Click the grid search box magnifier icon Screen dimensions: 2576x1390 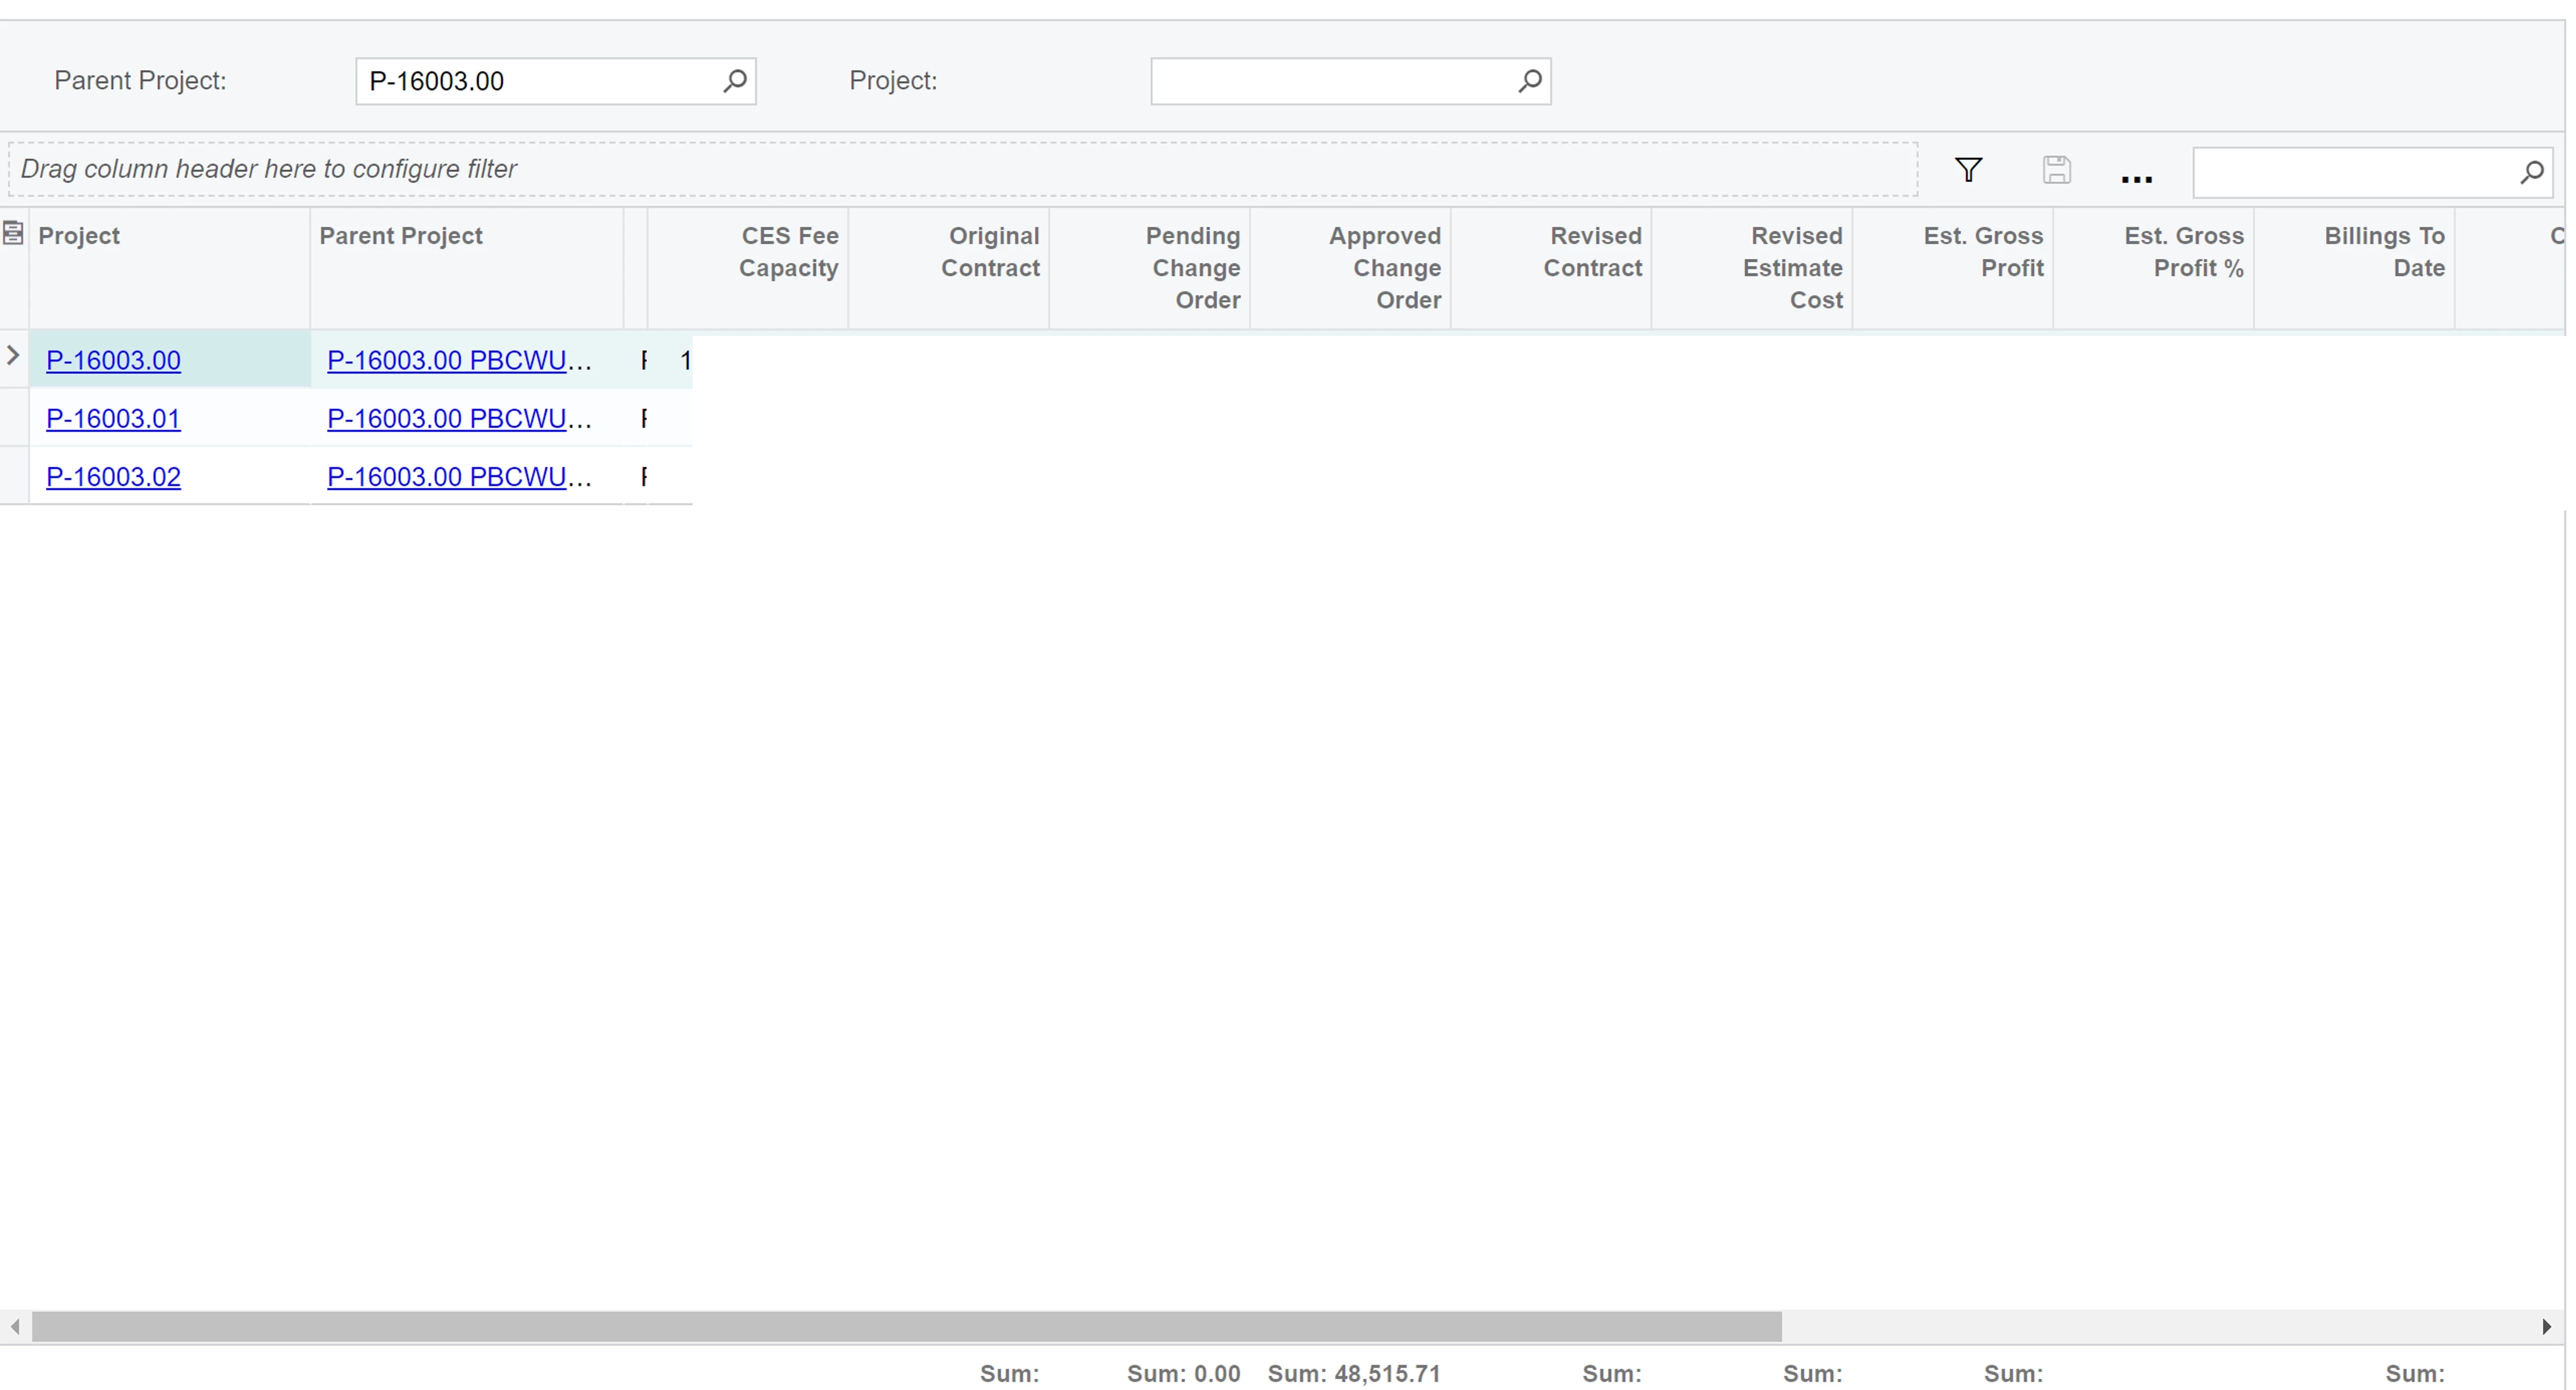(2531, 172)
